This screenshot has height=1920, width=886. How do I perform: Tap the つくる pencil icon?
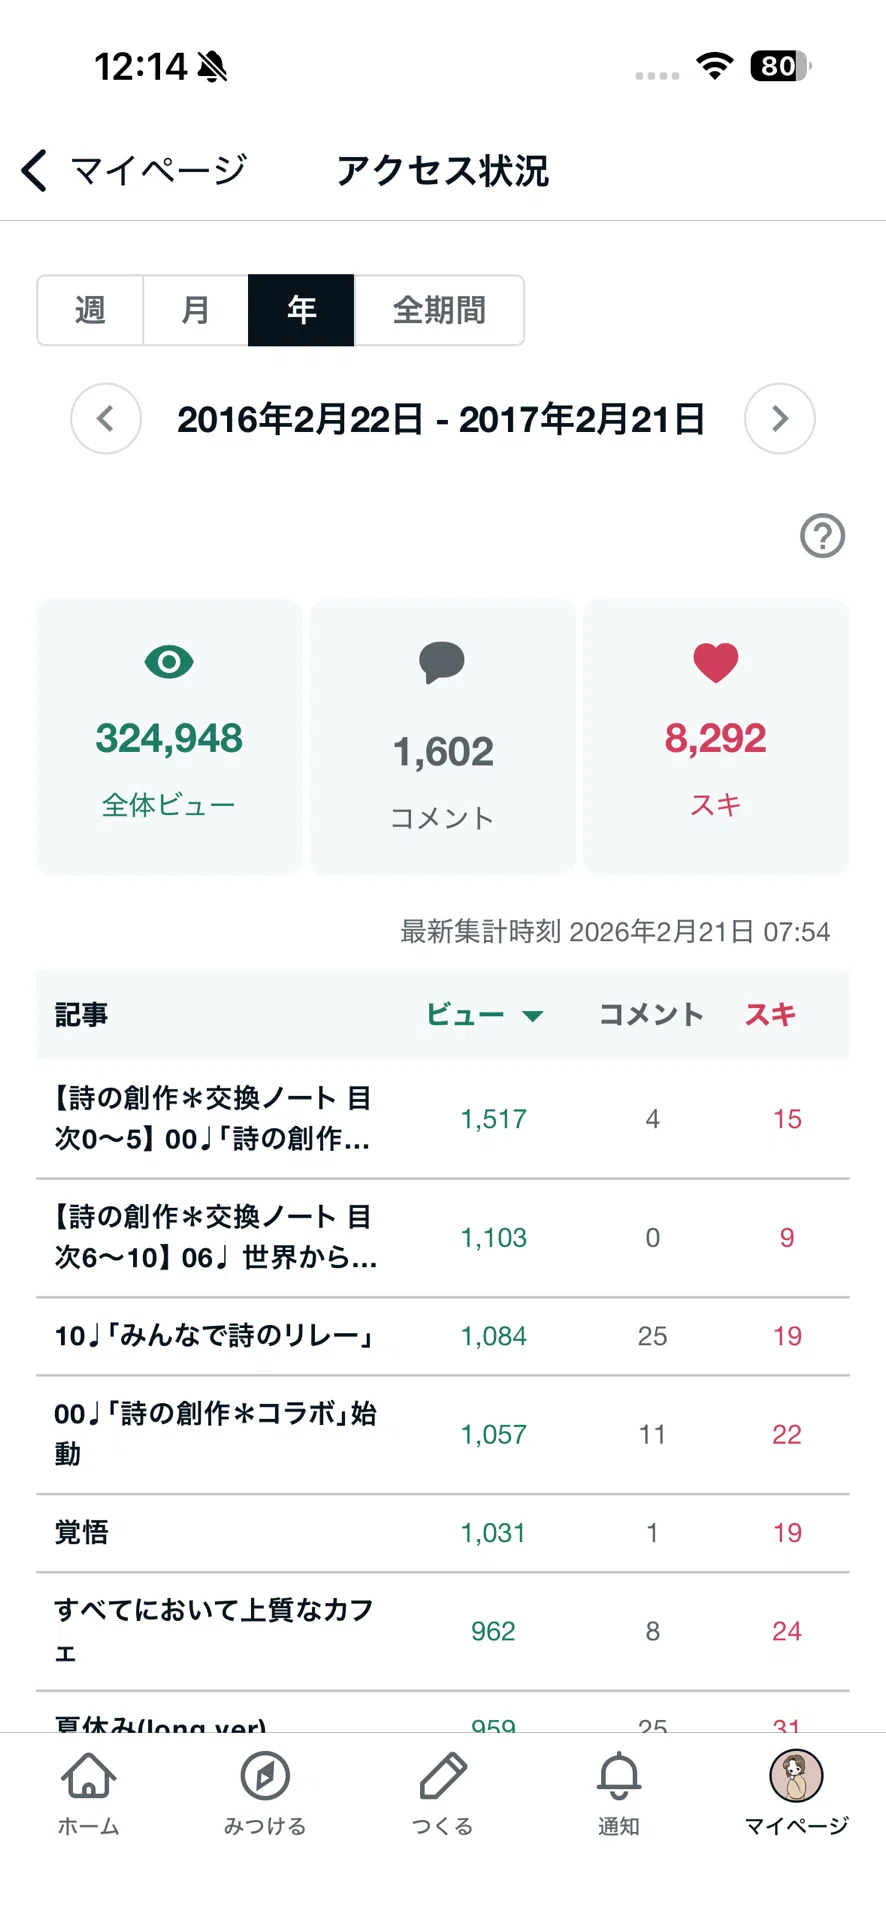(x=442, y=1775)
